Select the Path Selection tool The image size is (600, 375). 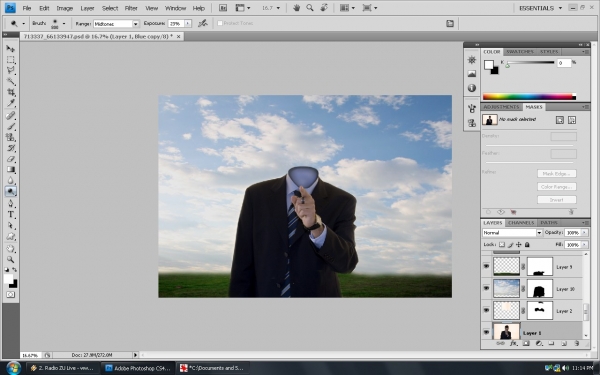(10, 225)
